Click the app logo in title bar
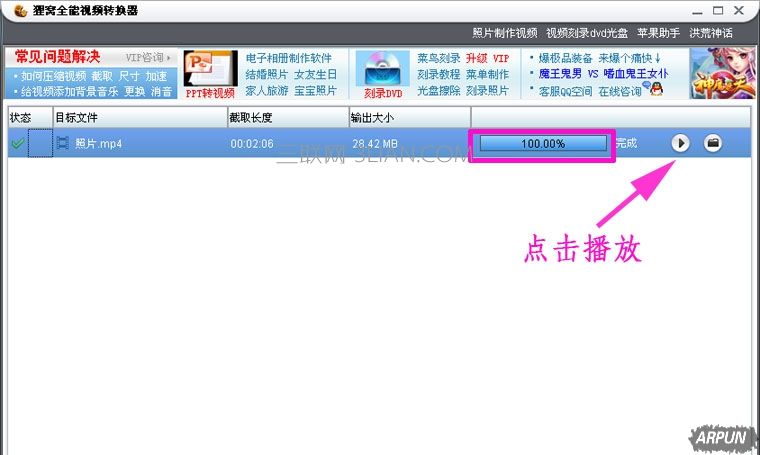The width and height of the screenshot is (760, 455). (20, 10)
